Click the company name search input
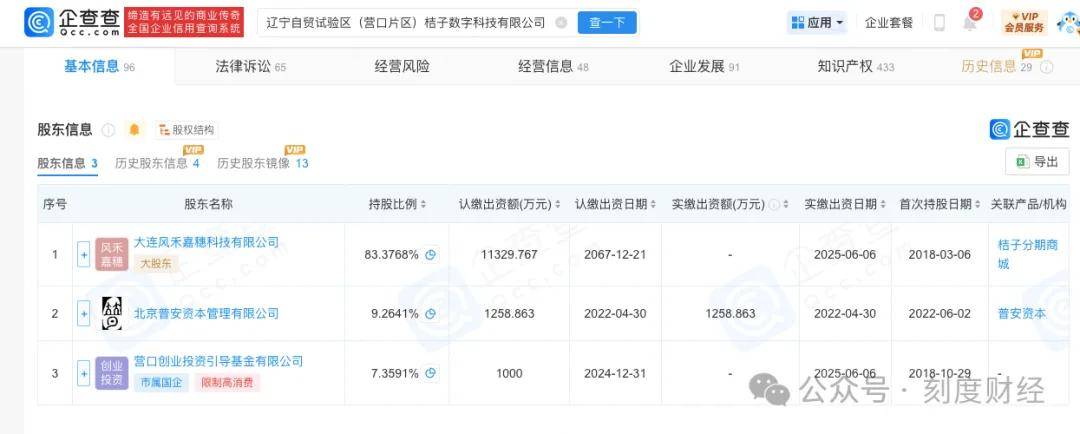Screen dimensions: 1080x434 [406, 23]
